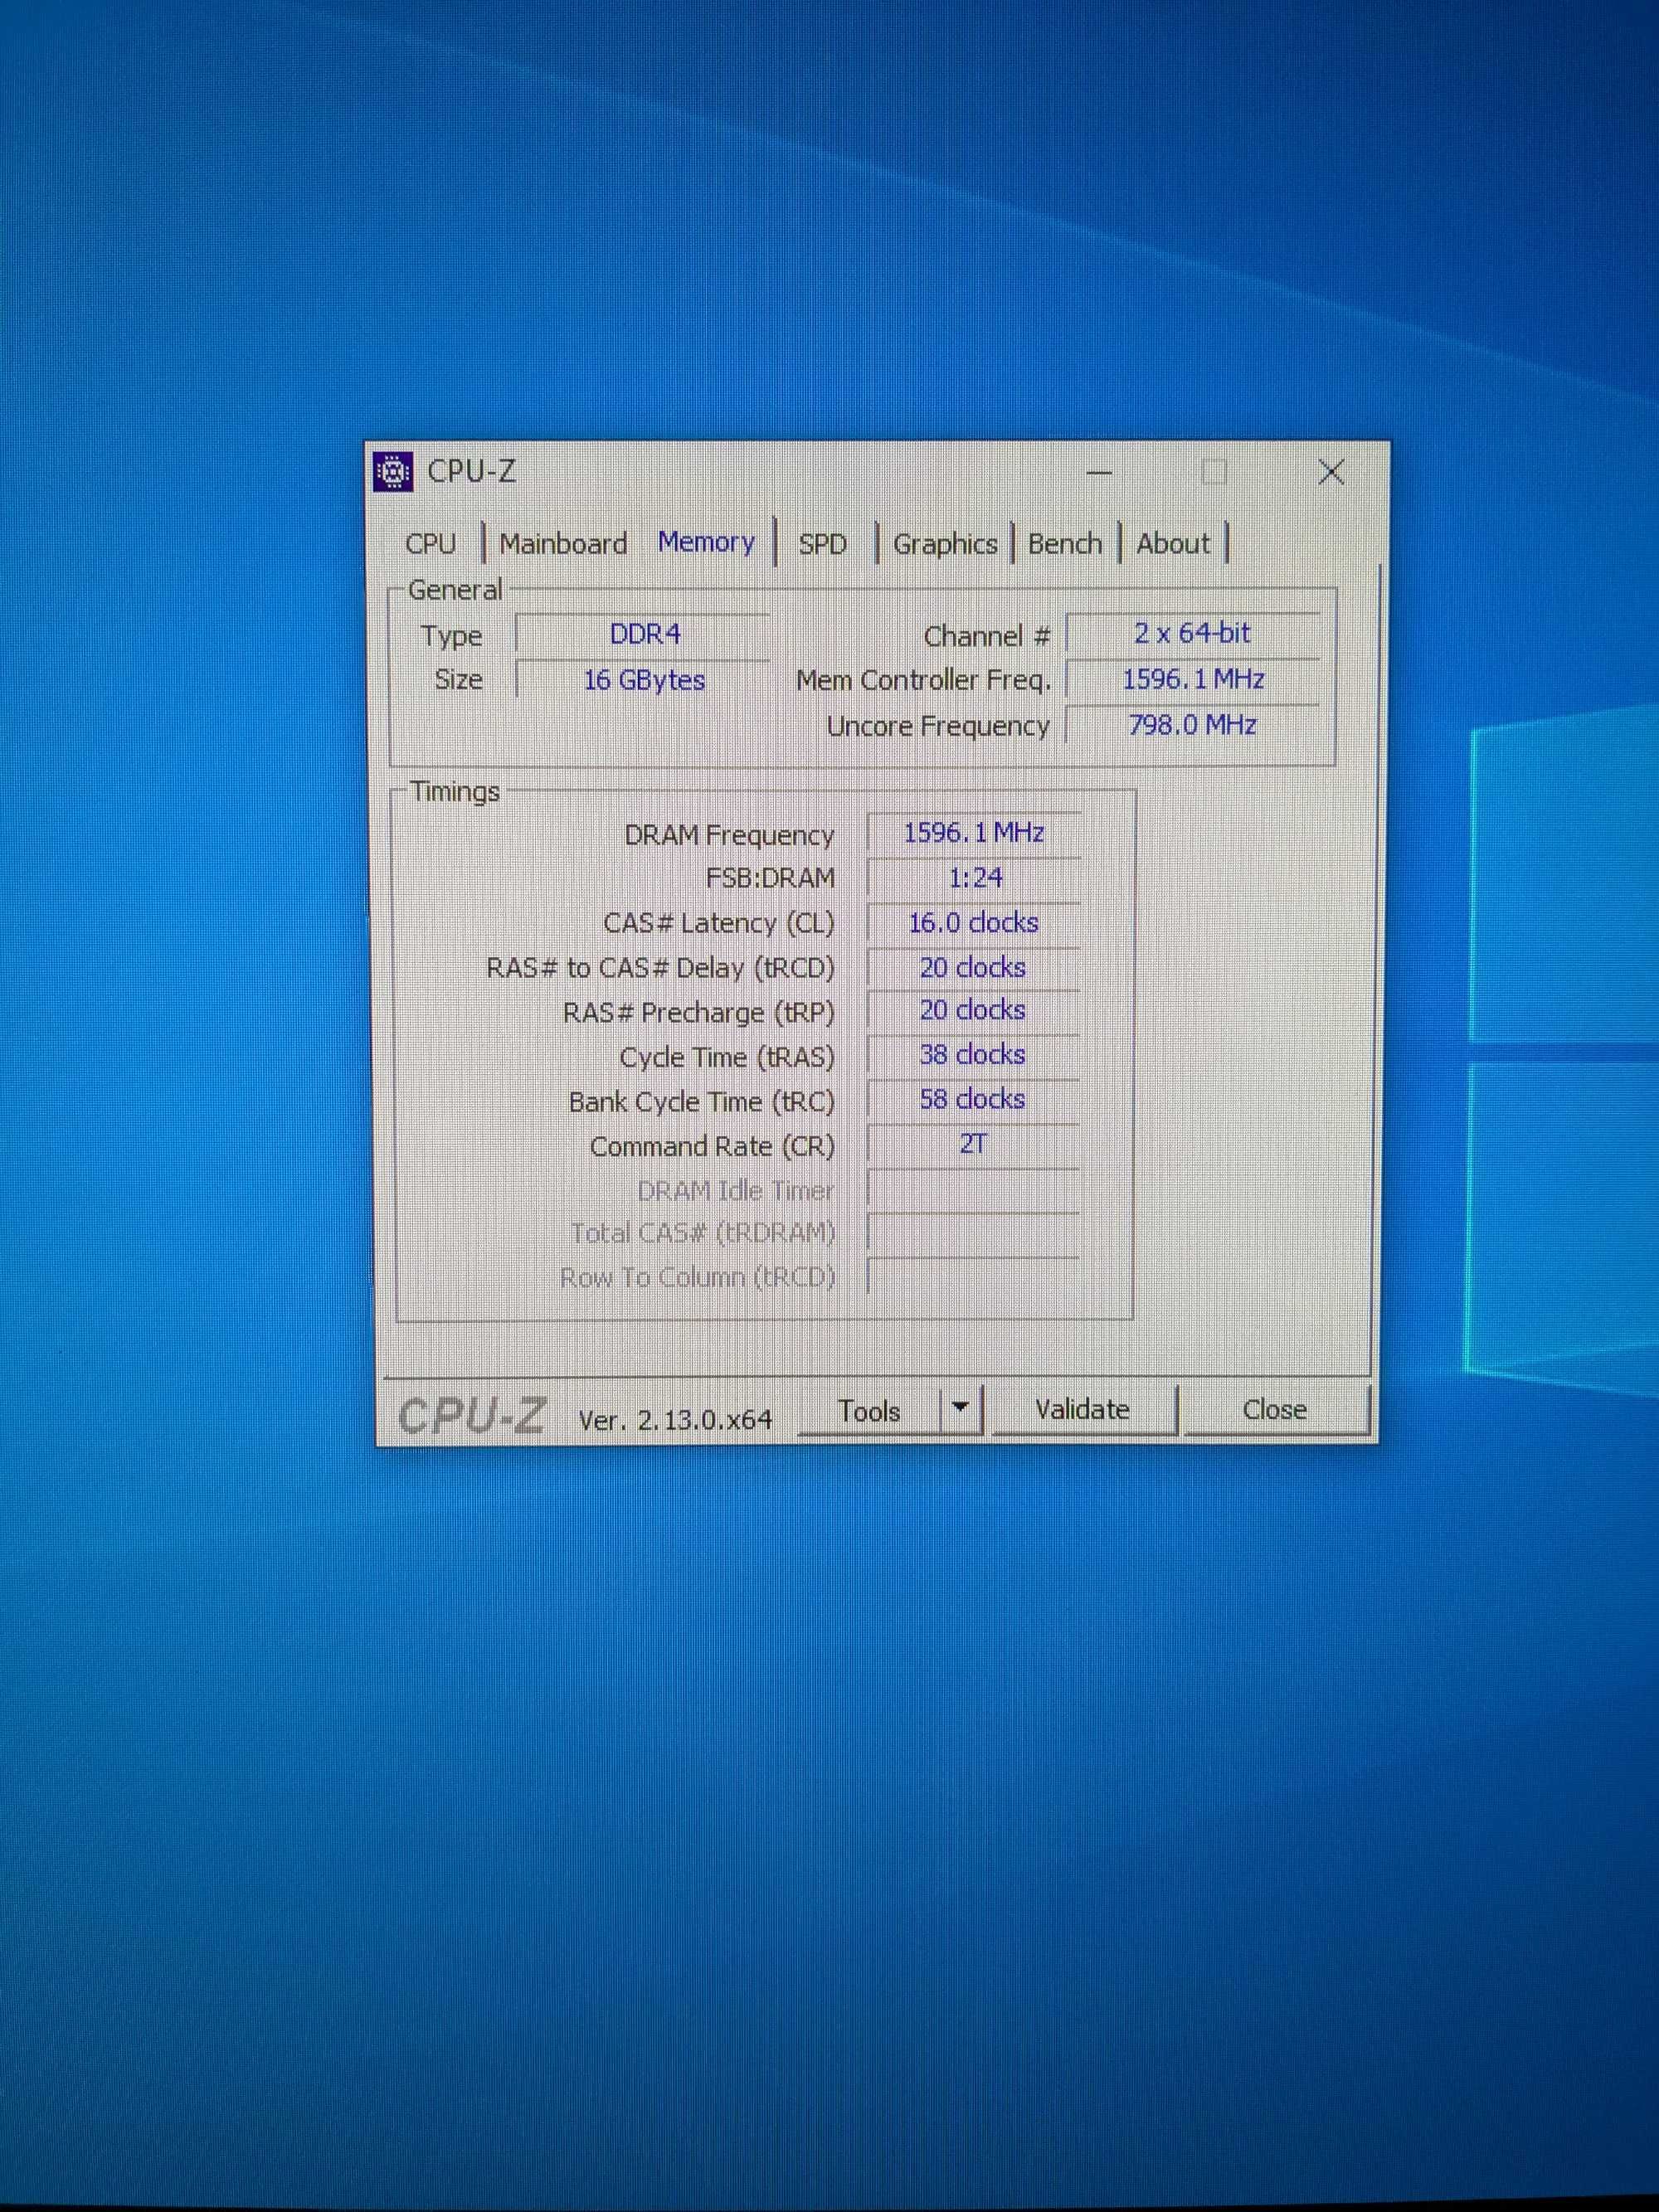Open the Bench tab
Image resolution: width=1659 pixels, height=2212 pixels.
click(x=1064, y=544)
